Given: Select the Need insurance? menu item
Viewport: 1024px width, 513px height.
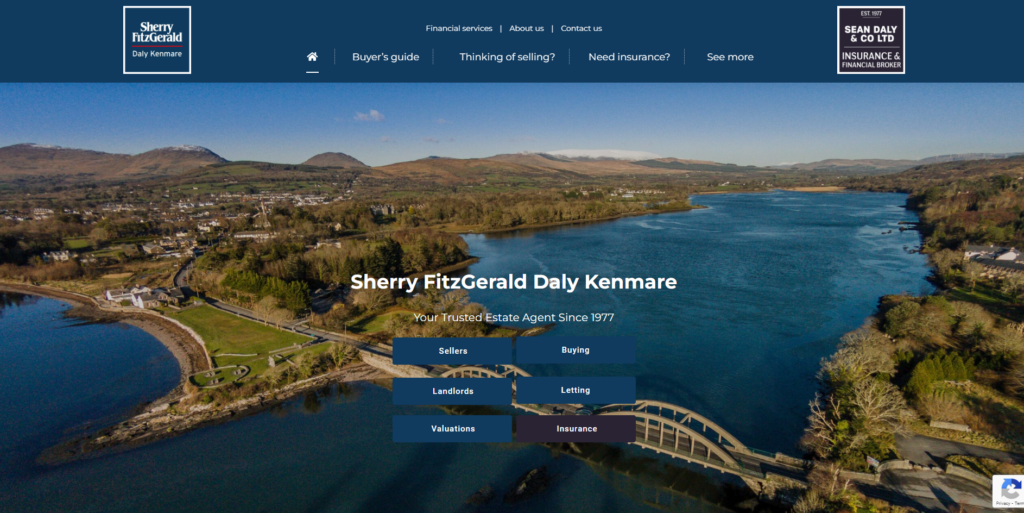Looking at the screenshot, I should [629, 57].
